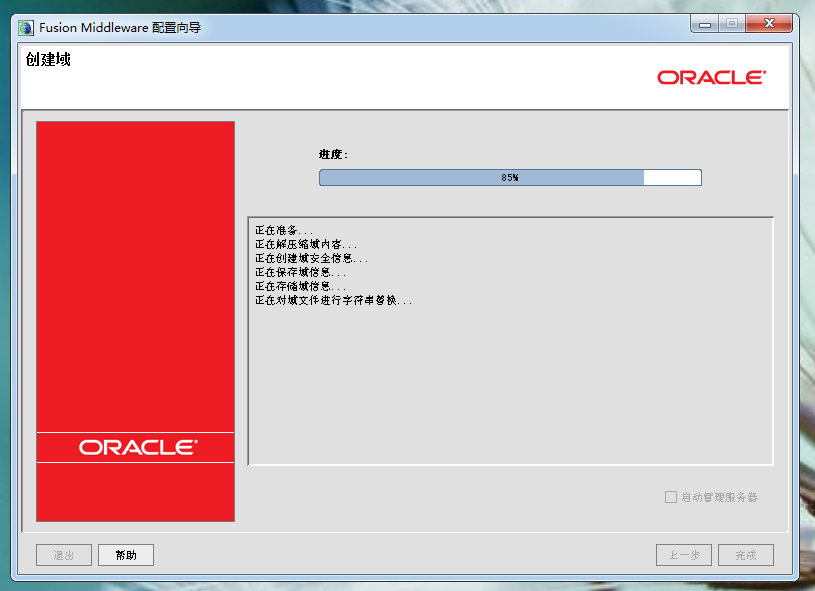Viewport: 815px width, 591px height.
Task: Maximize the configuration wizard window
Action: click(x=732, y=24)
